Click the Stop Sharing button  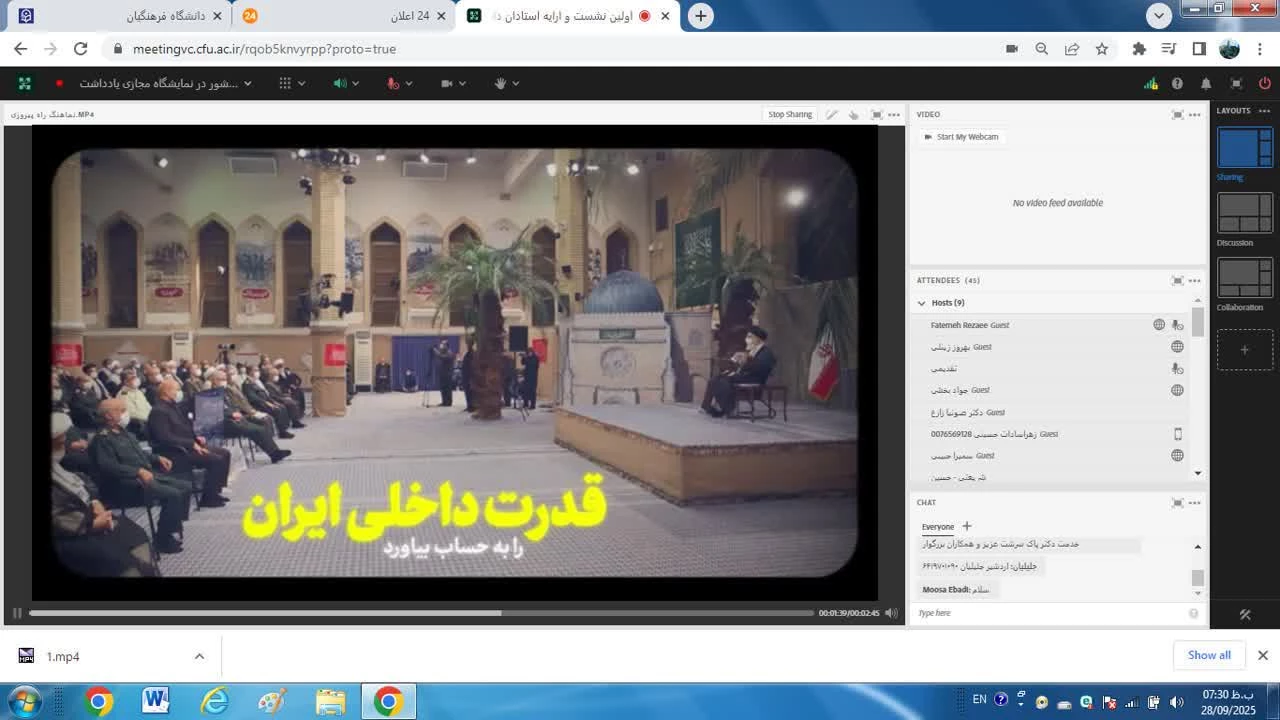789,114
